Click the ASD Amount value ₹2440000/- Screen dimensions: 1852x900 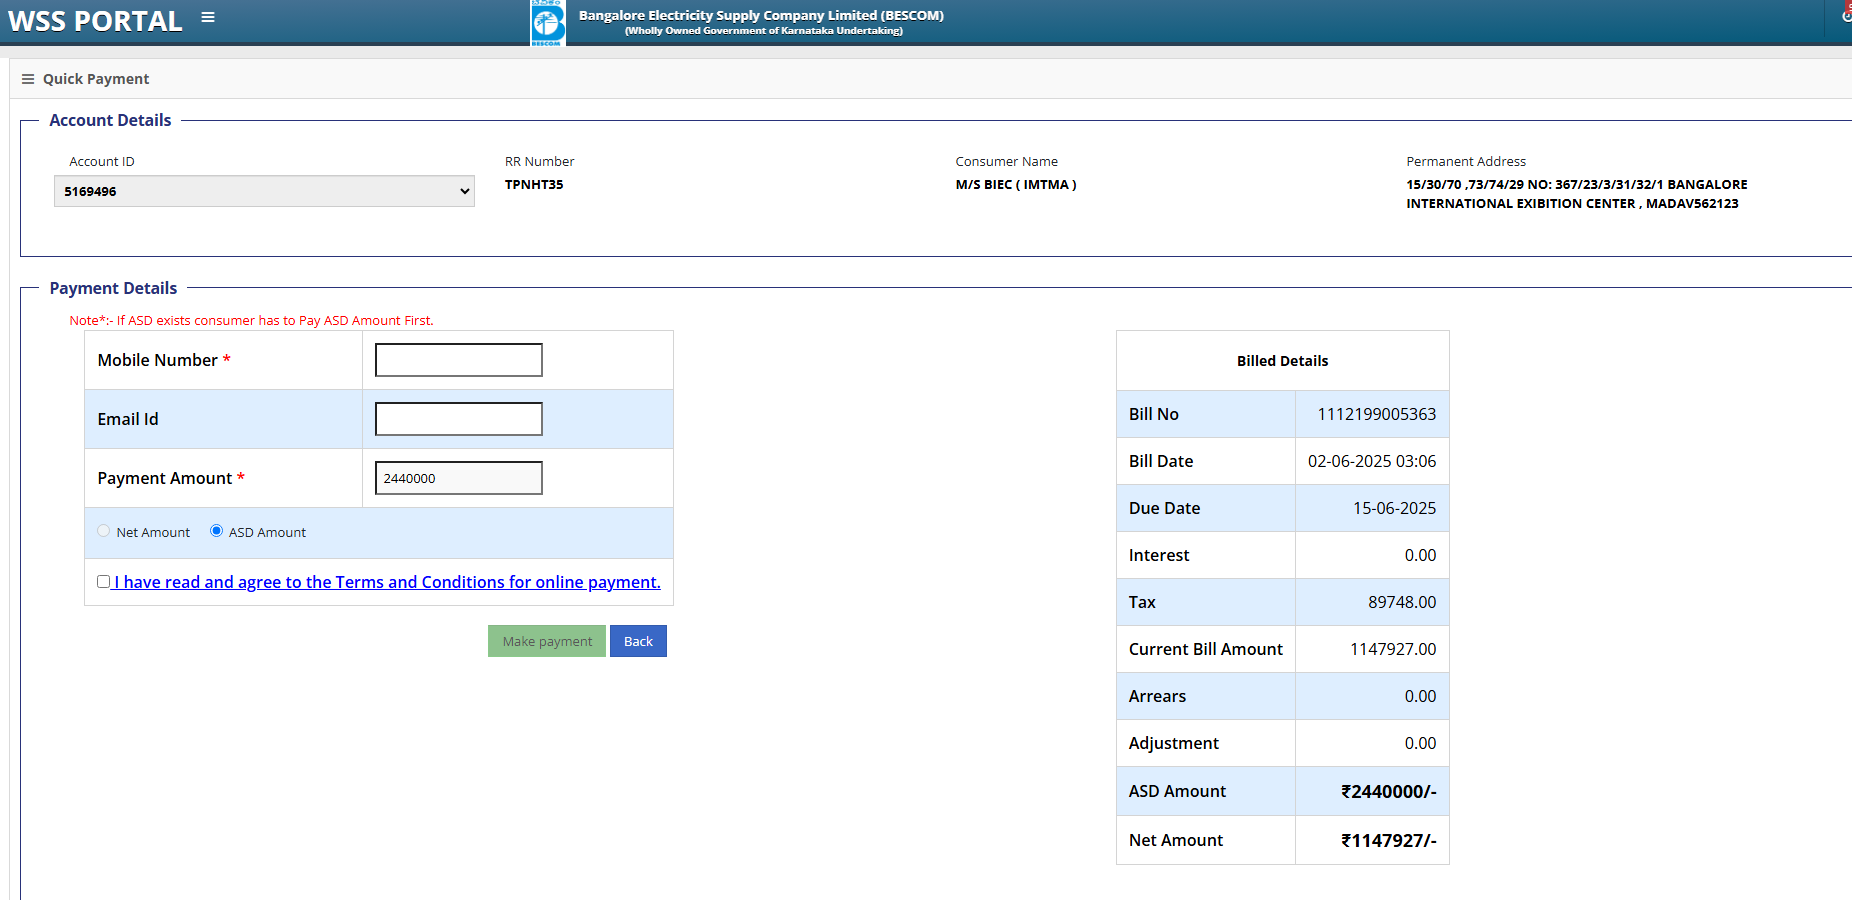pyautogui.click(x=1388, y=791)
